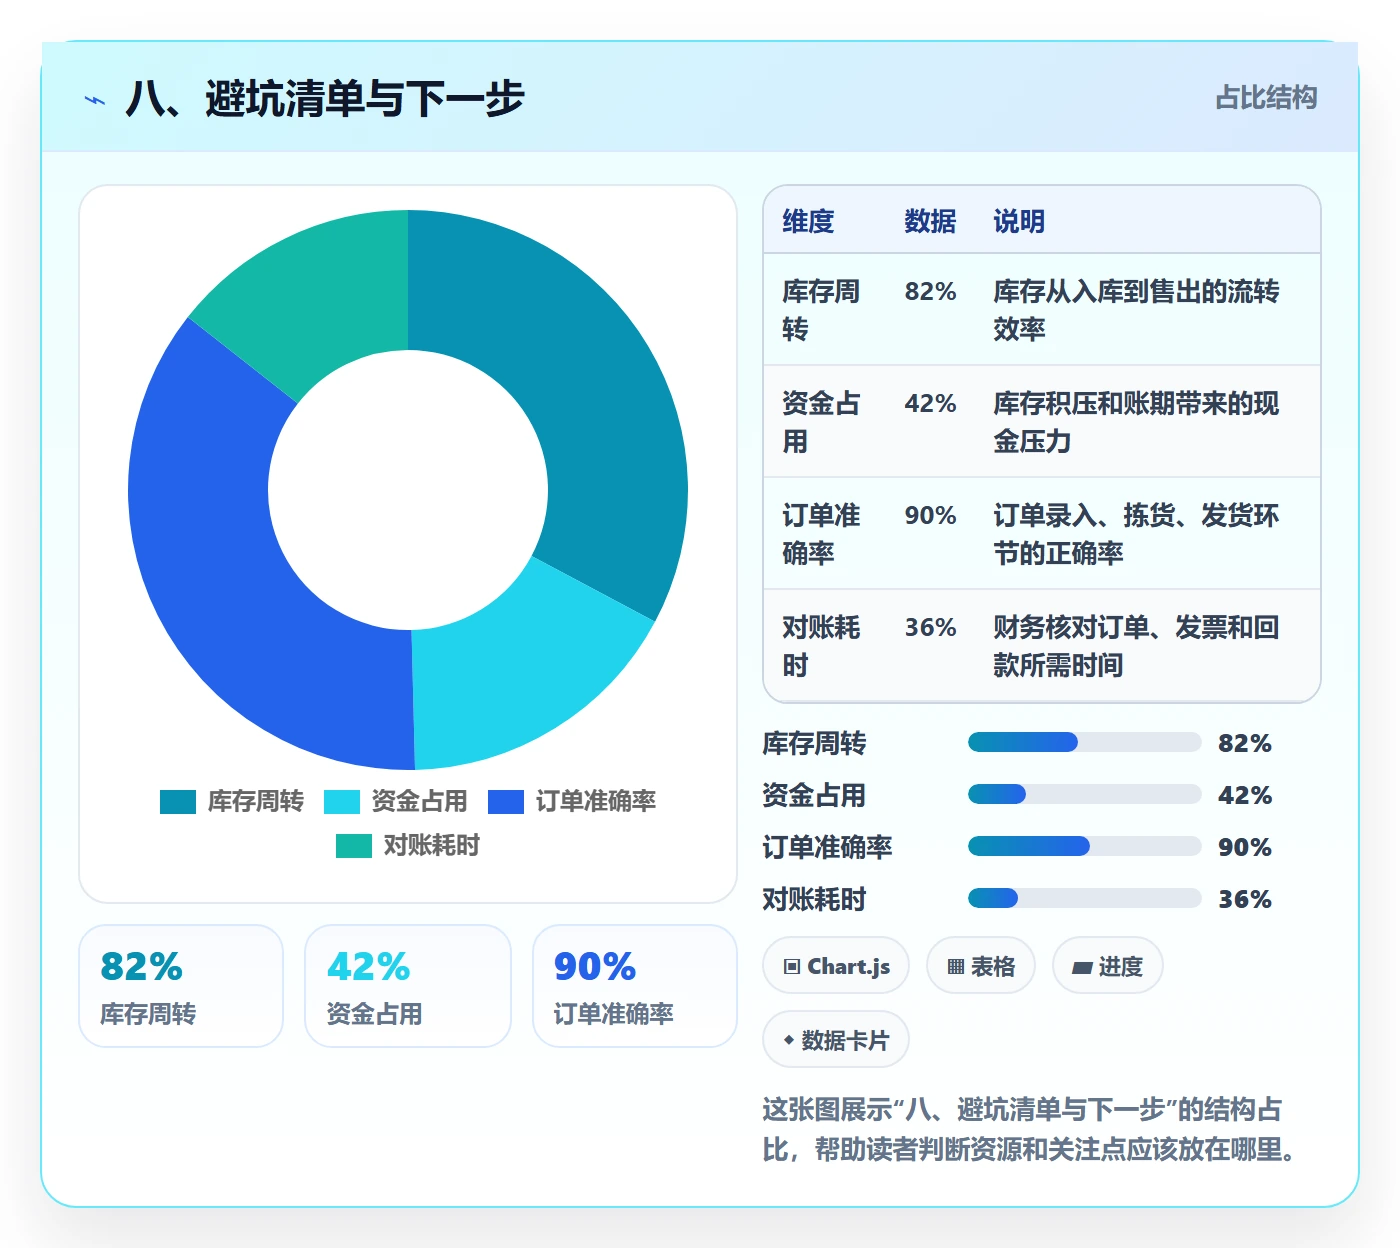Image resolution: width=1400 pixels, height=1248 pixels.
Task: Click the 对账耗时 label in the progress list
Action: (814, 899)
